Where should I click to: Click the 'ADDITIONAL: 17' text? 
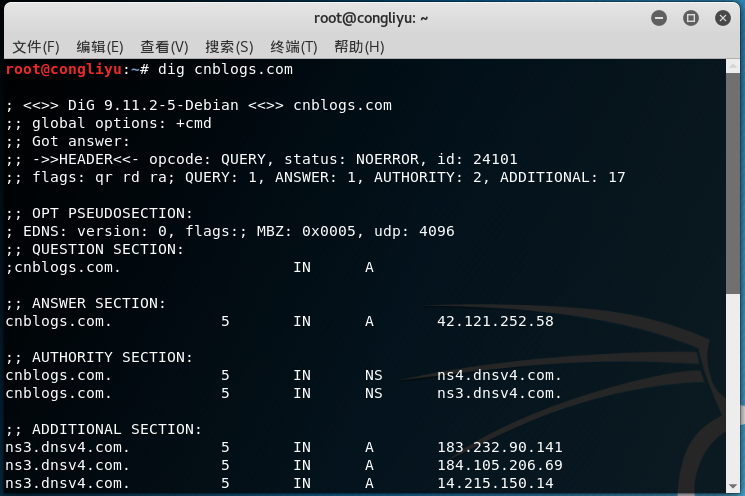coord(563,178)
